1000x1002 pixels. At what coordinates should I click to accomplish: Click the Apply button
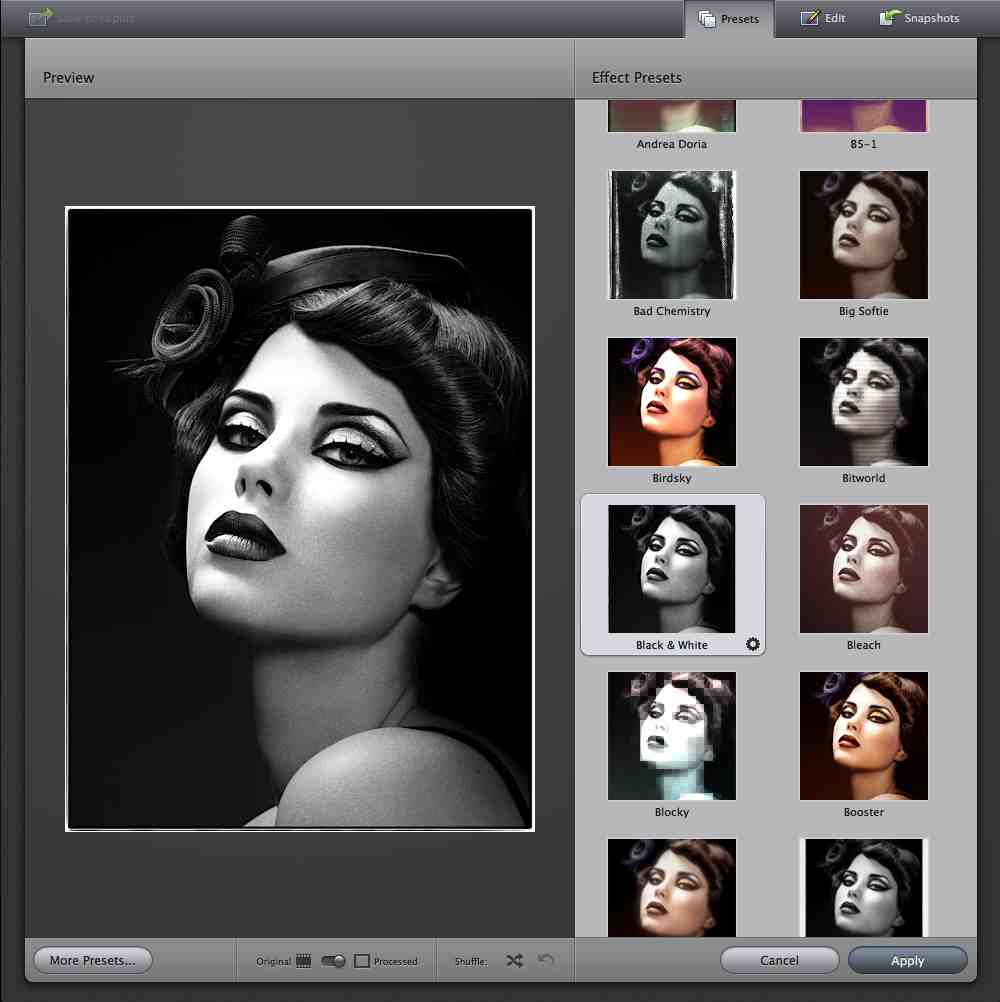click(x=907, y=961)
